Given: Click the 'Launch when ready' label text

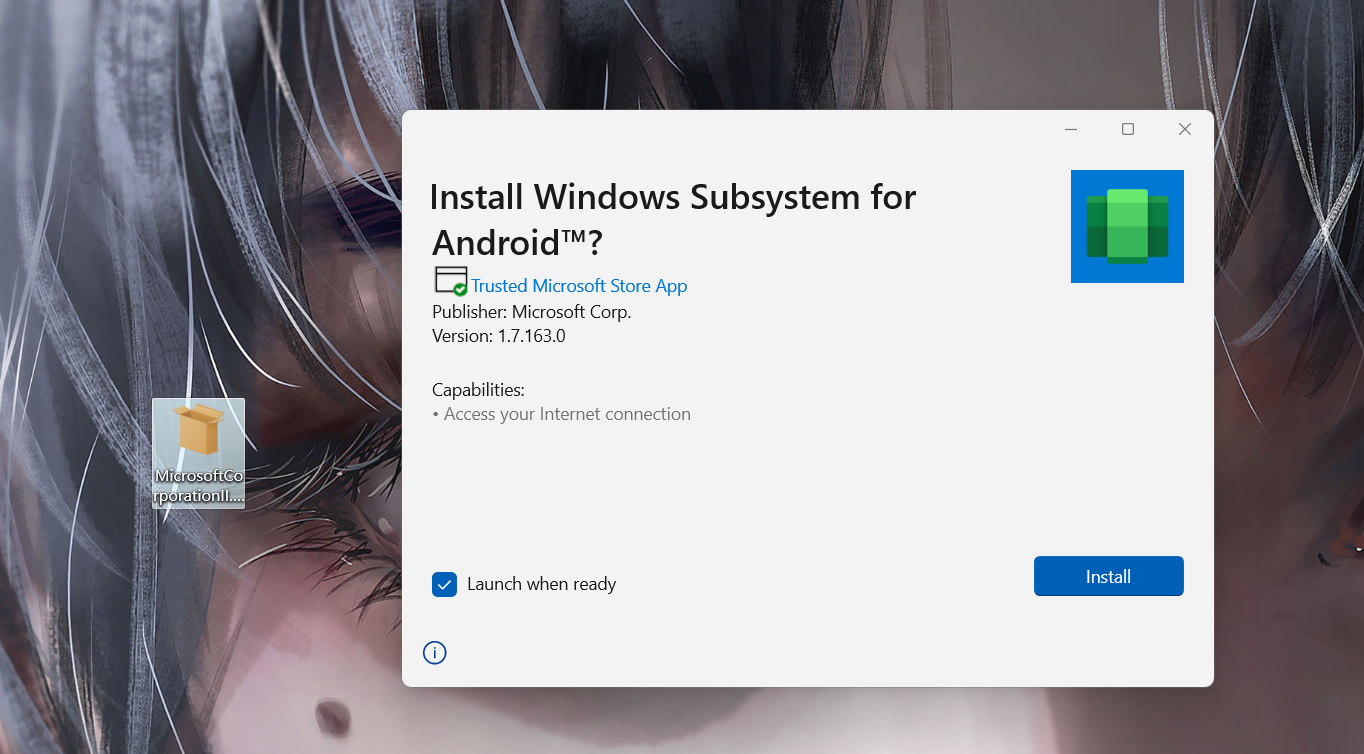Looking at the screenshot, I should pyautogui.click(x=541, y=584).
